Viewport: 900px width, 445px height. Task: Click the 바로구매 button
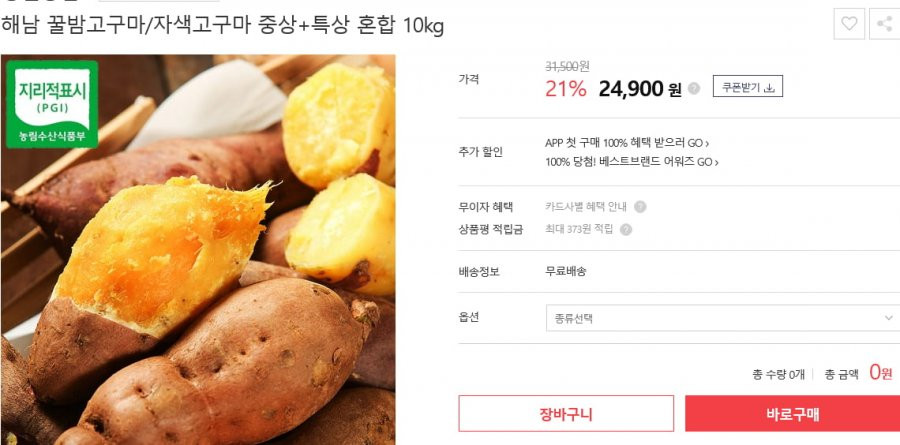tap(793, 413)
